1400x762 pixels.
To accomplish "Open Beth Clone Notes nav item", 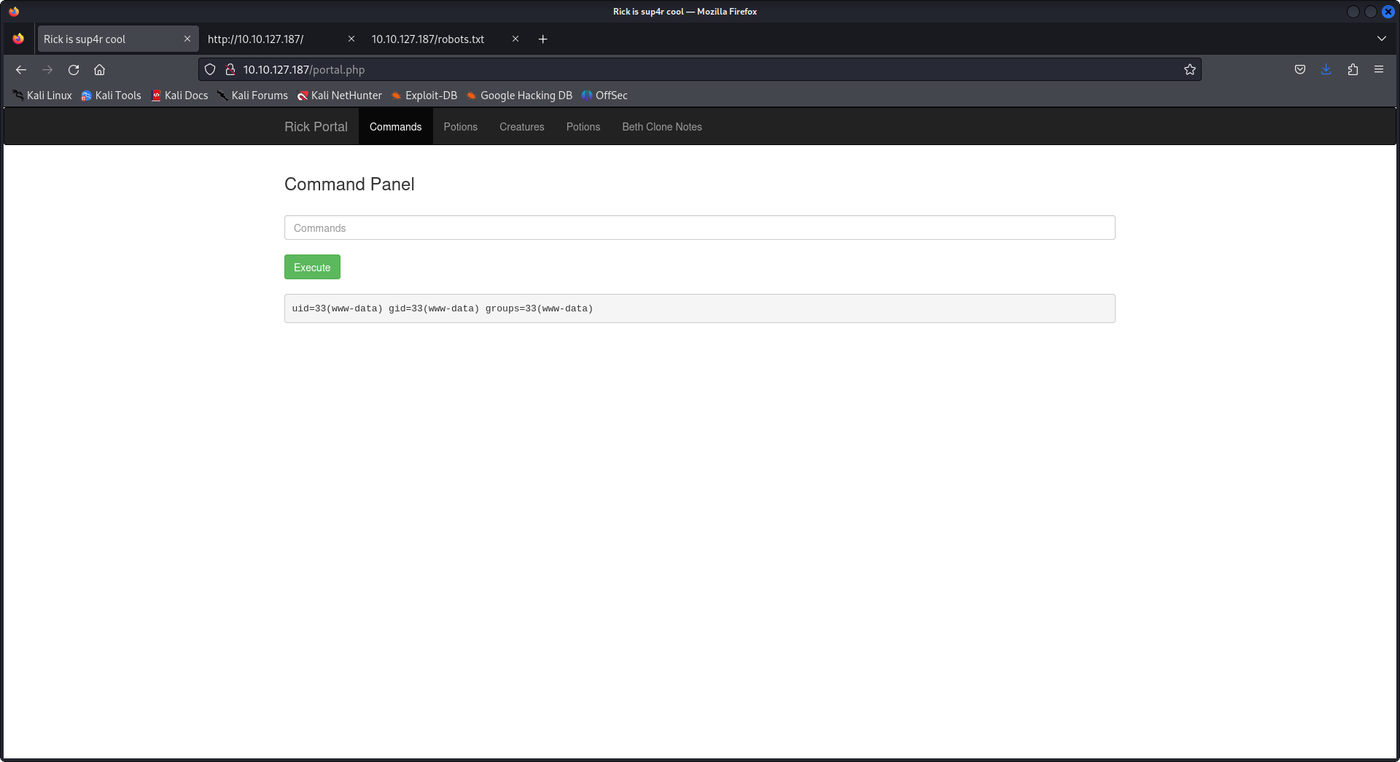I will click(662, 127).
